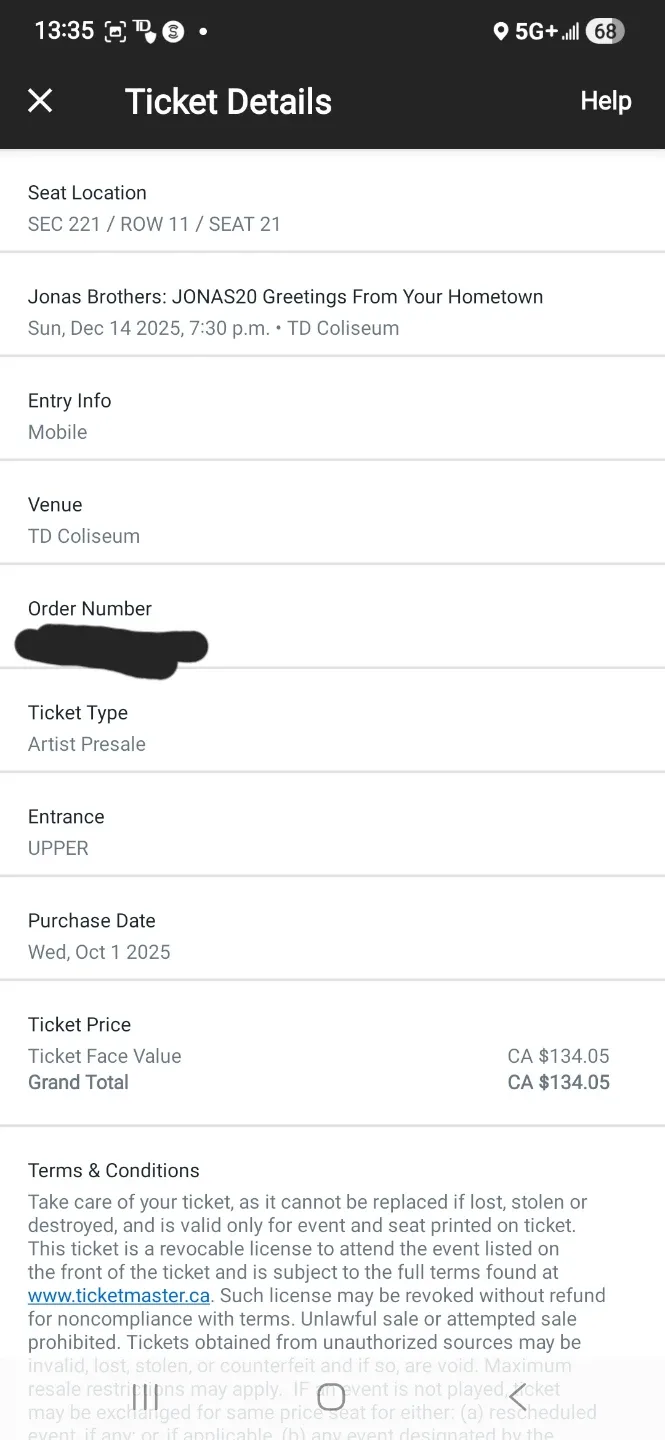Viewport: 665px width, 1440px height.
Task: Open the Help page
Action: click(605, 100)
